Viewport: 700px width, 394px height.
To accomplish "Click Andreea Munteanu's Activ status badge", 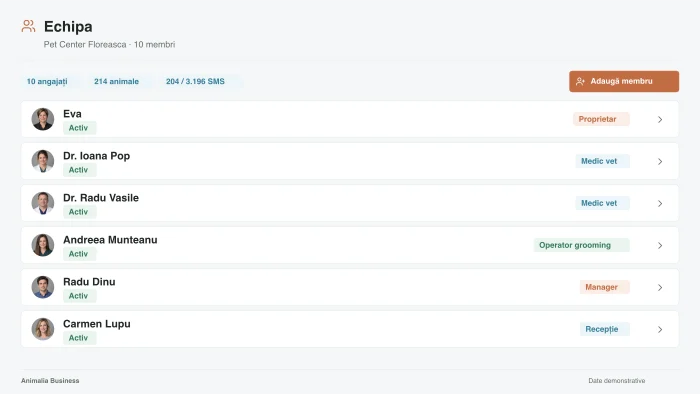I will click(x=79, y=254).
